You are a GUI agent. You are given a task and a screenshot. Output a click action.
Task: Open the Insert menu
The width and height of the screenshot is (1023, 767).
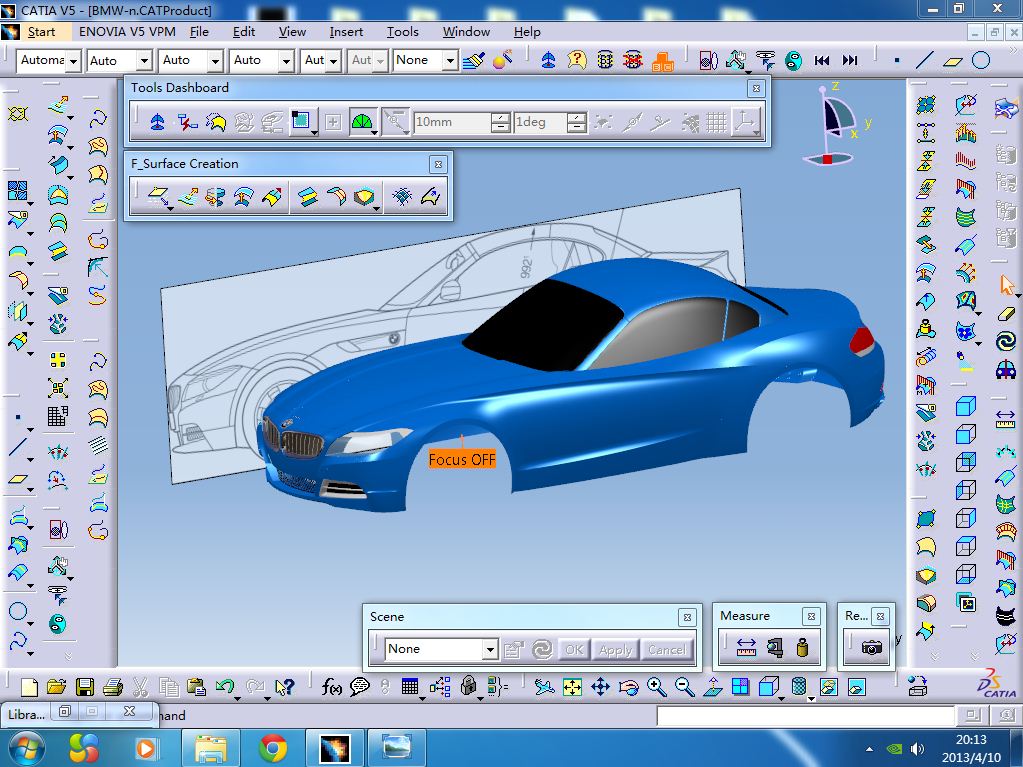346,31
